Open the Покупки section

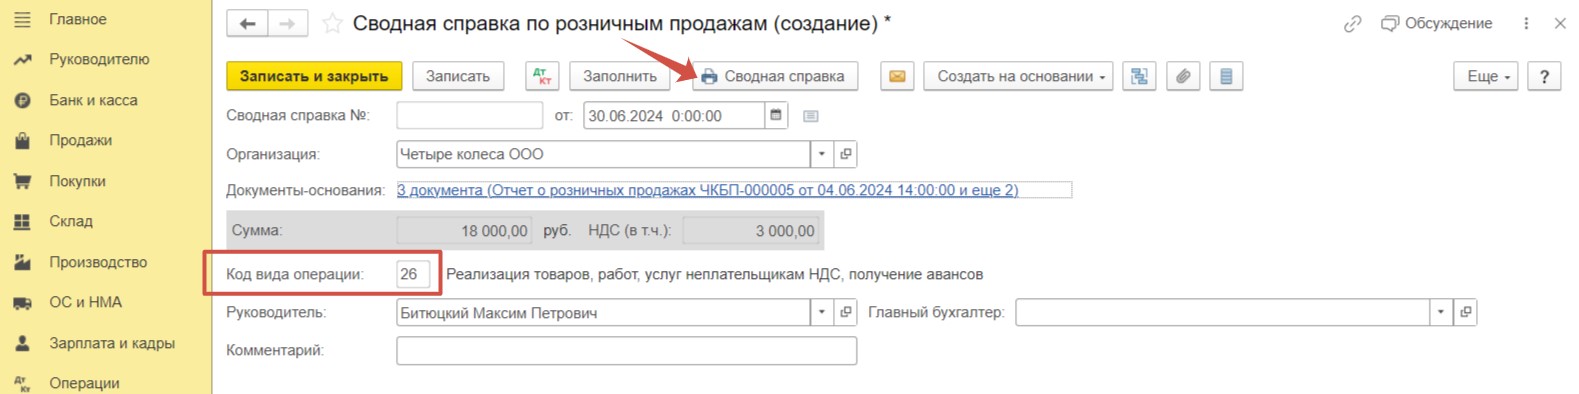click(x=77, y=181)
